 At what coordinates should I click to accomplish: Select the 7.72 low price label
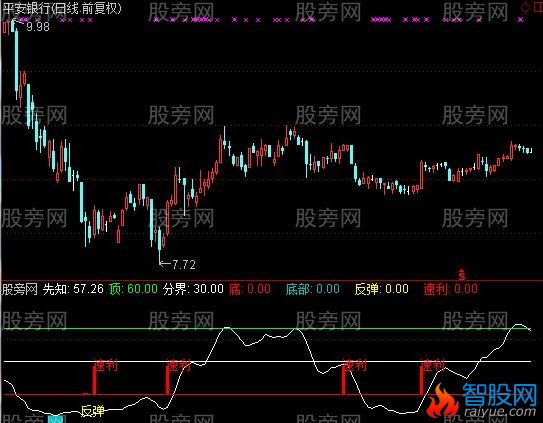[184, 265]
